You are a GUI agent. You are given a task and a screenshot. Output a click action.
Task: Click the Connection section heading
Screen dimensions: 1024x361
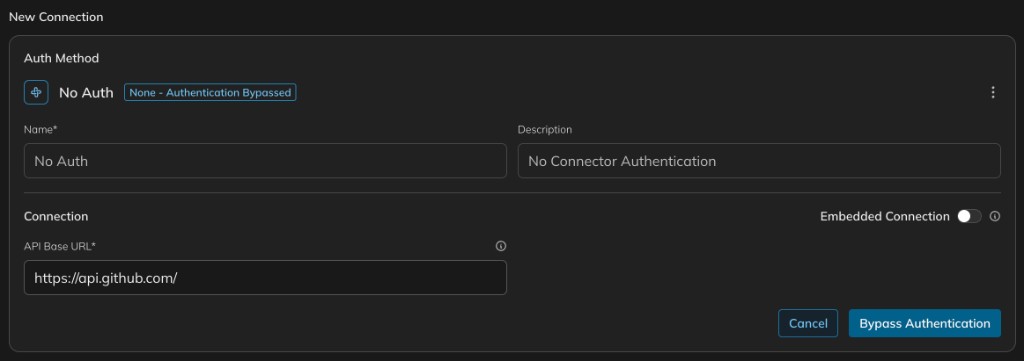[56, 216]
